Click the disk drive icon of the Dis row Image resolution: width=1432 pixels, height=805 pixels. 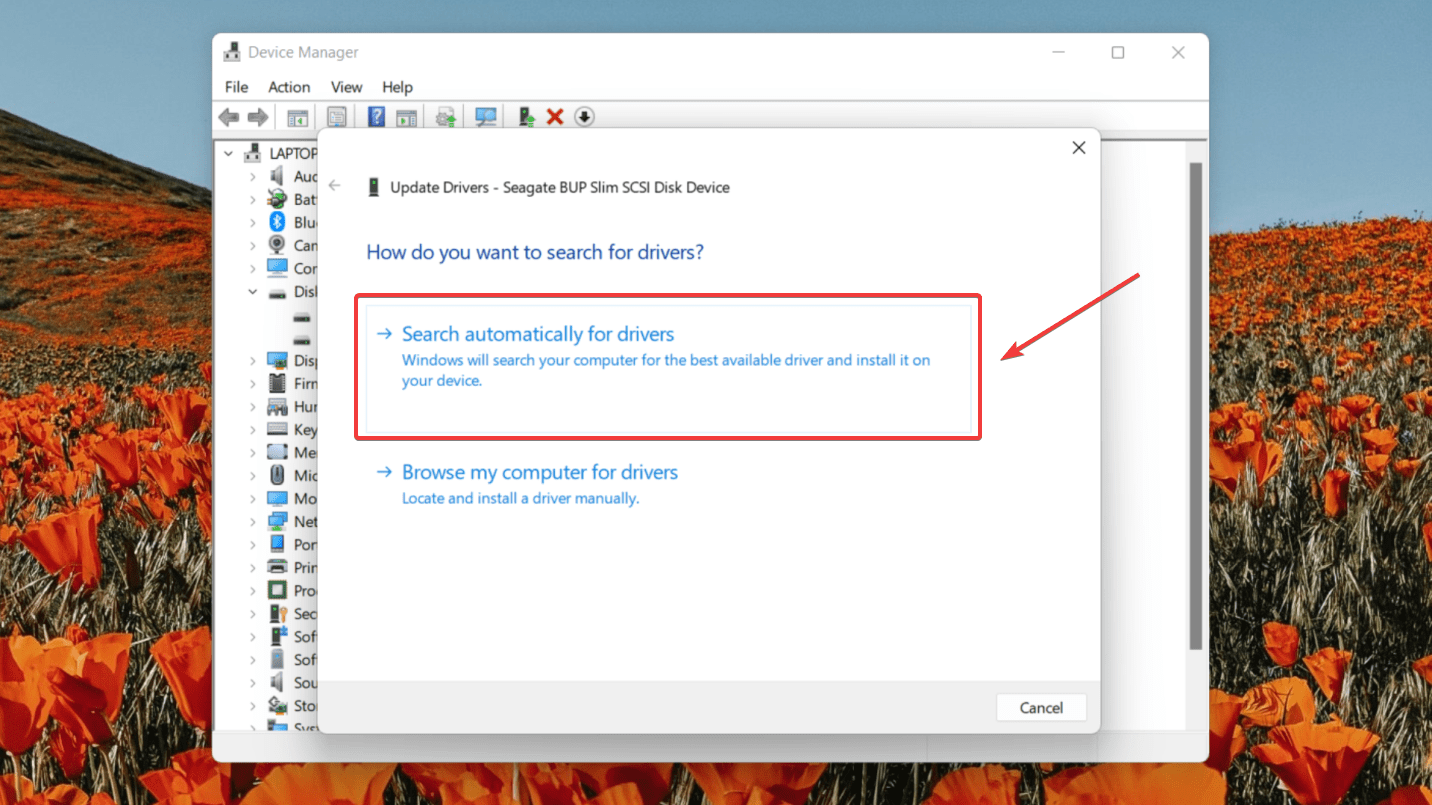click(277, 292)
